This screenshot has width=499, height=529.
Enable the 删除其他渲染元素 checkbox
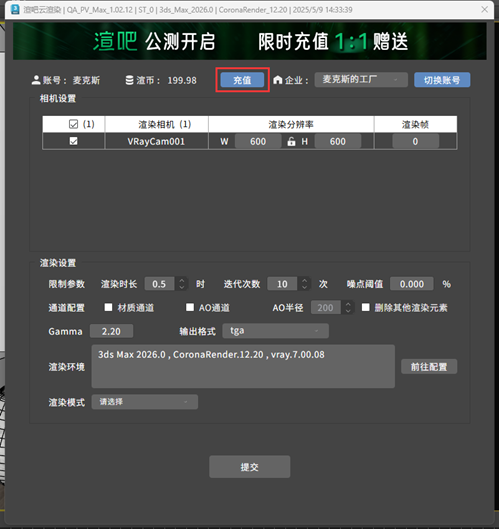point(366,307)
